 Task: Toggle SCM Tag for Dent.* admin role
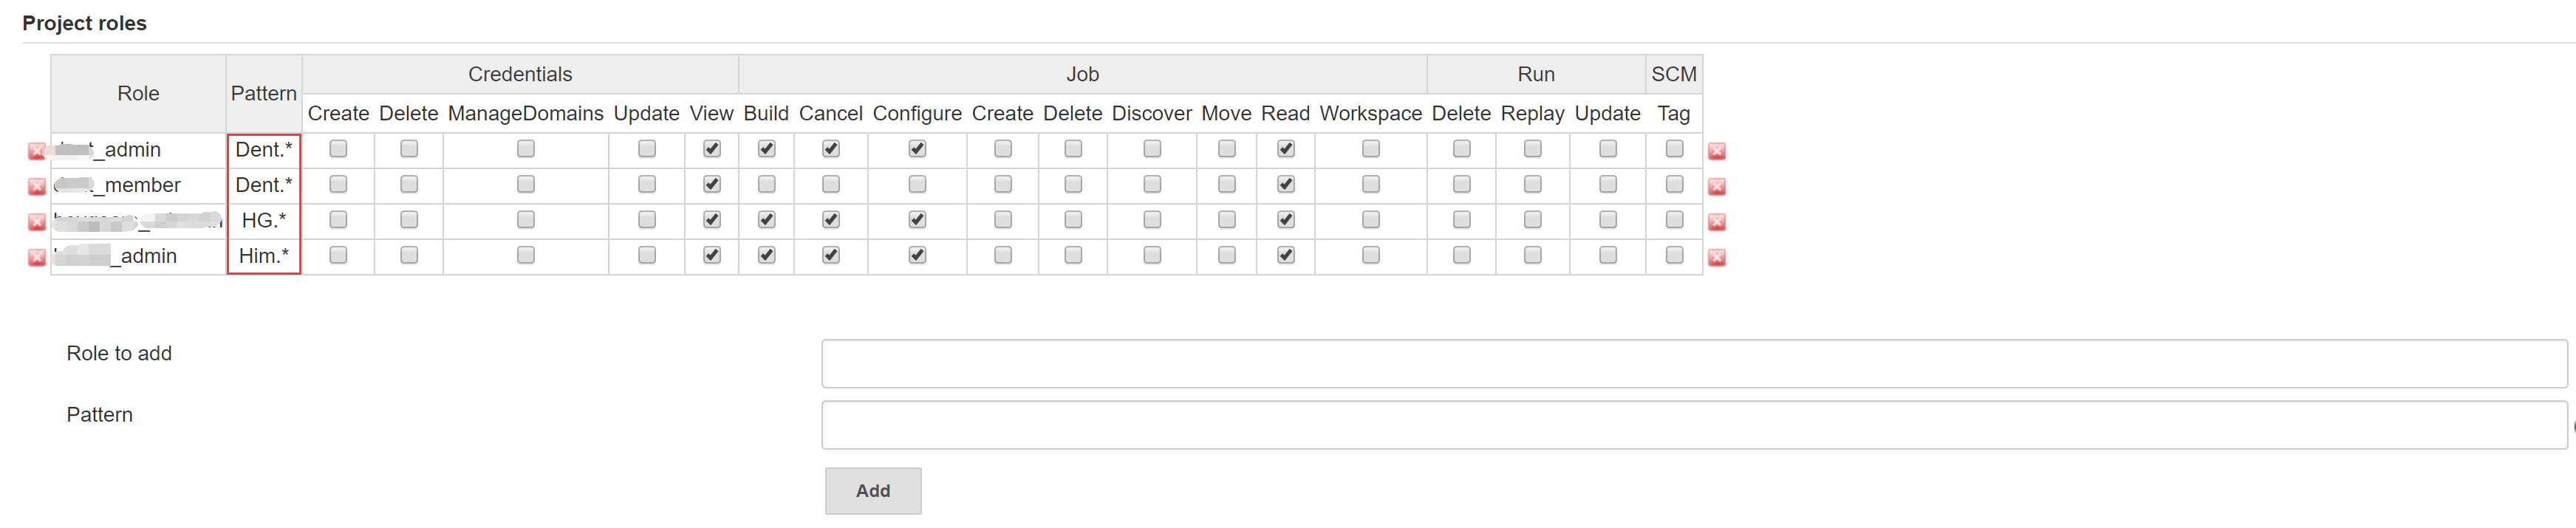(x=1673, y=148)
